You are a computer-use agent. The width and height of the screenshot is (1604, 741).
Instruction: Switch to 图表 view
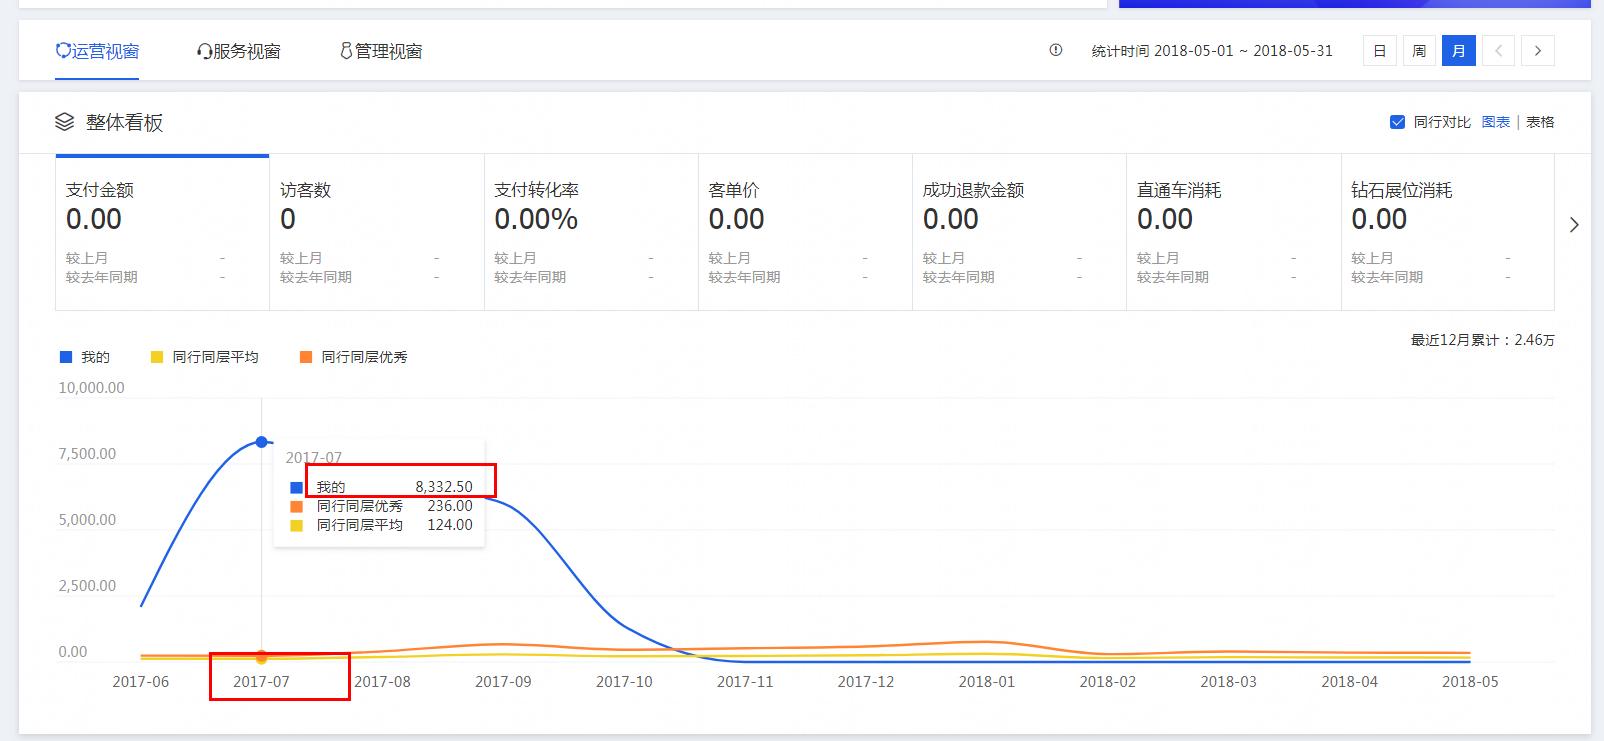click(1496, 122)
